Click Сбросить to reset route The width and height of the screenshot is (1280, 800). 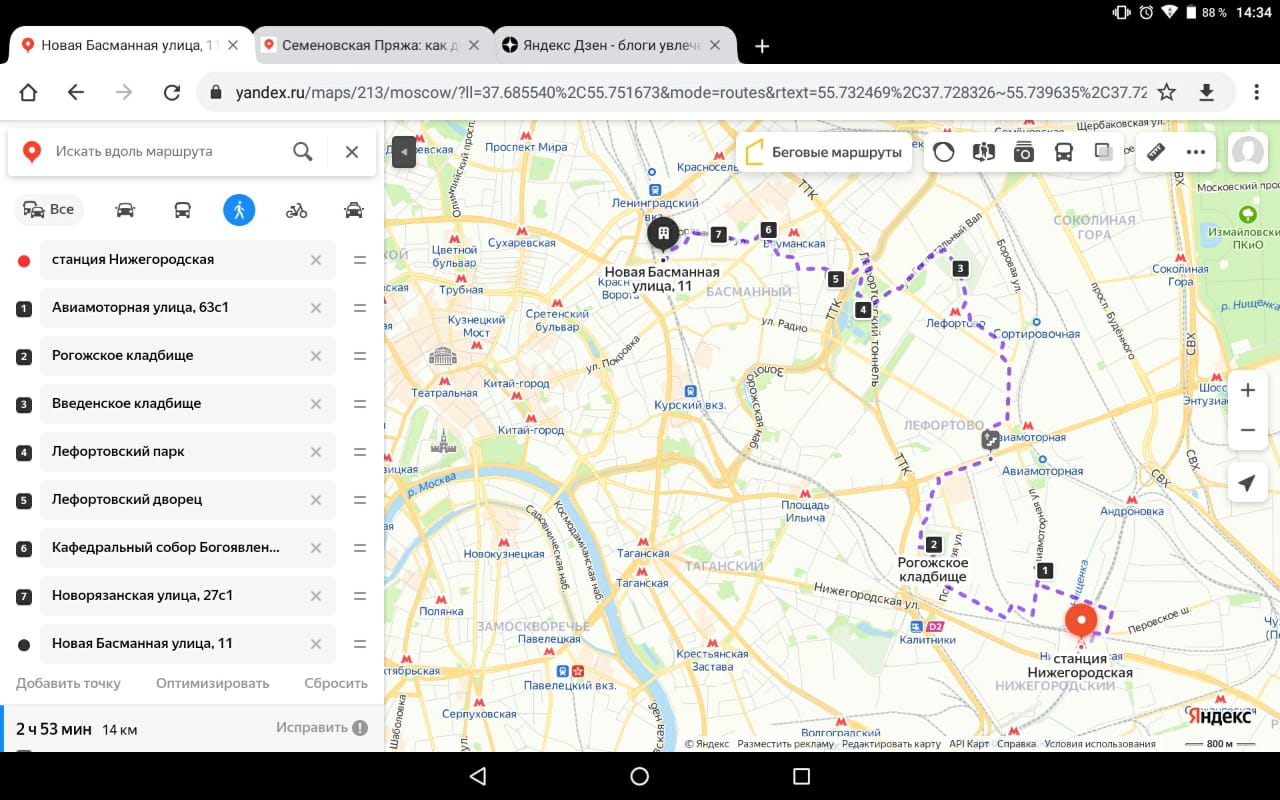[336, 684]
